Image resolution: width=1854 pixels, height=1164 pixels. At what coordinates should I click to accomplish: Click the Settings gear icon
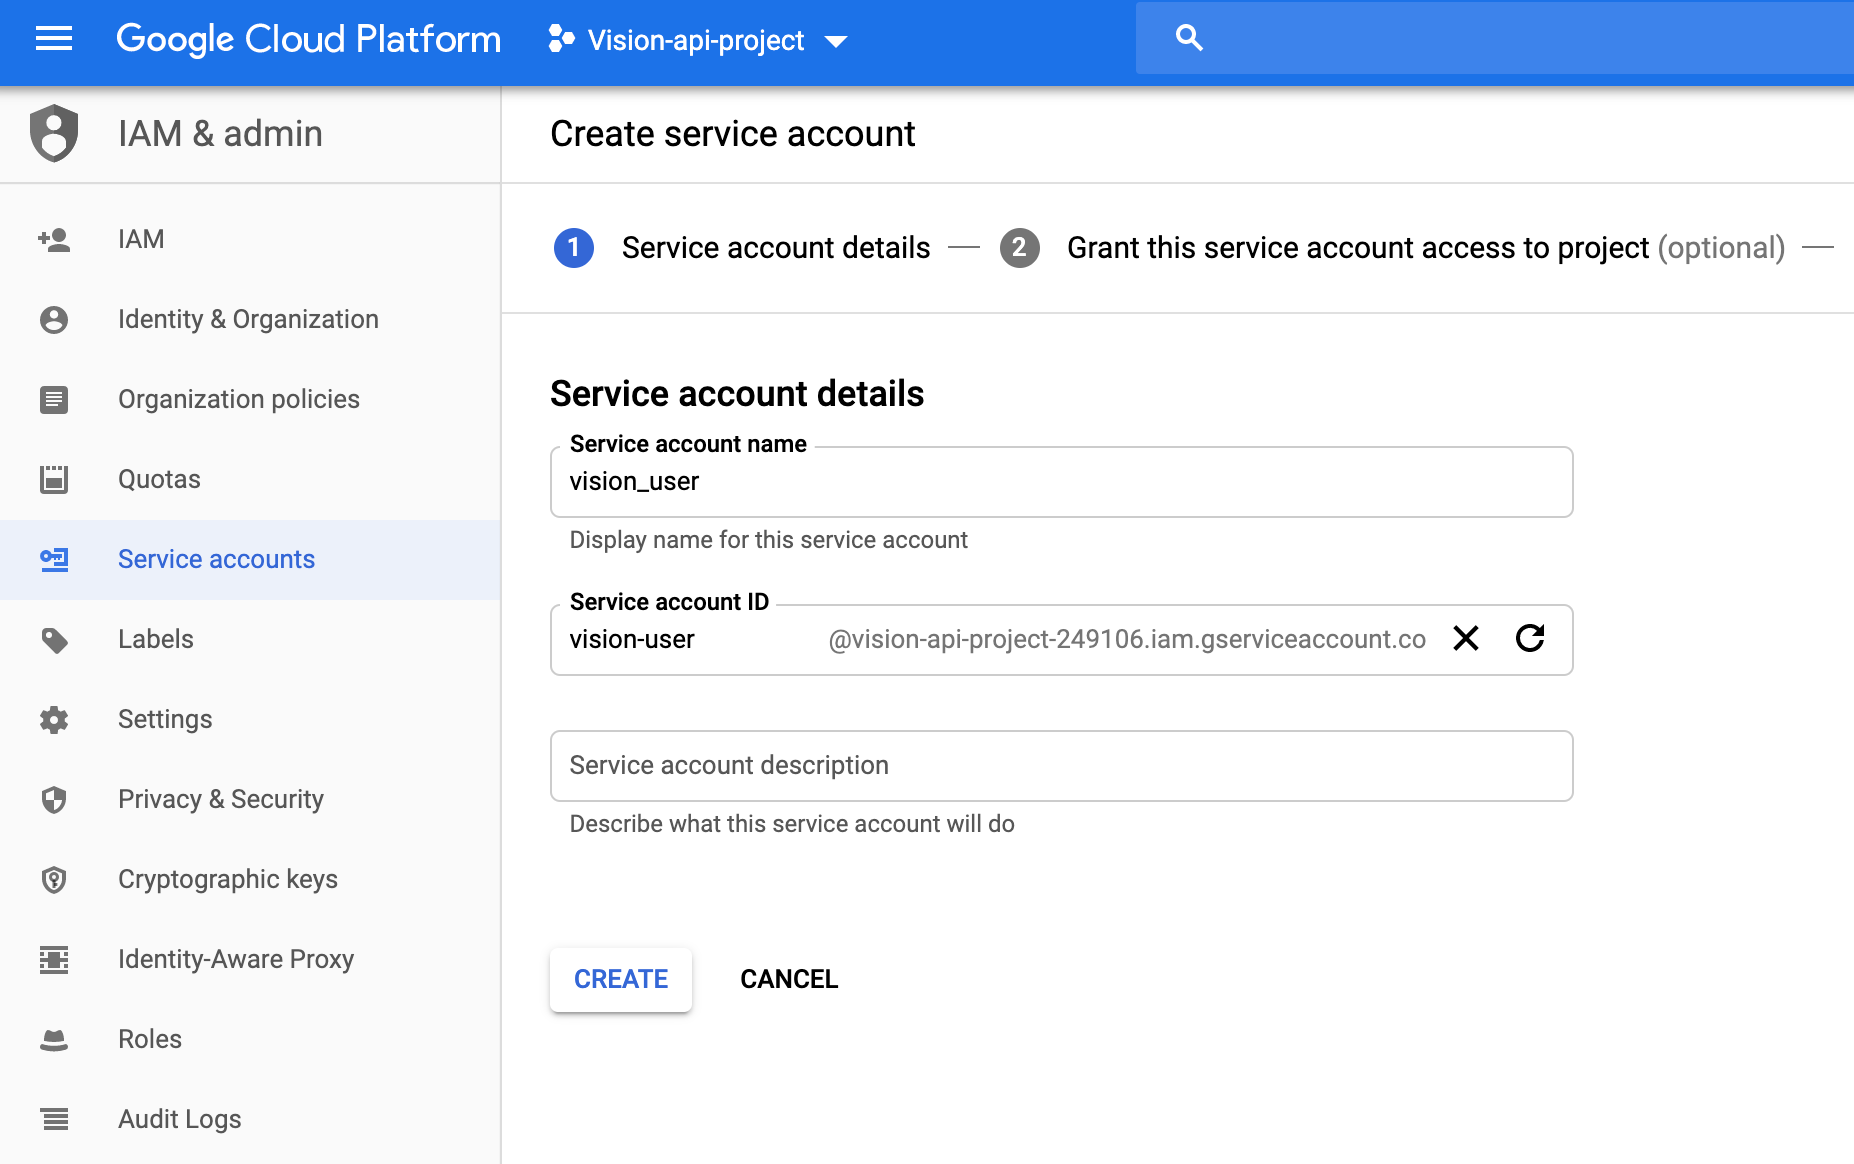pos(54,720)
